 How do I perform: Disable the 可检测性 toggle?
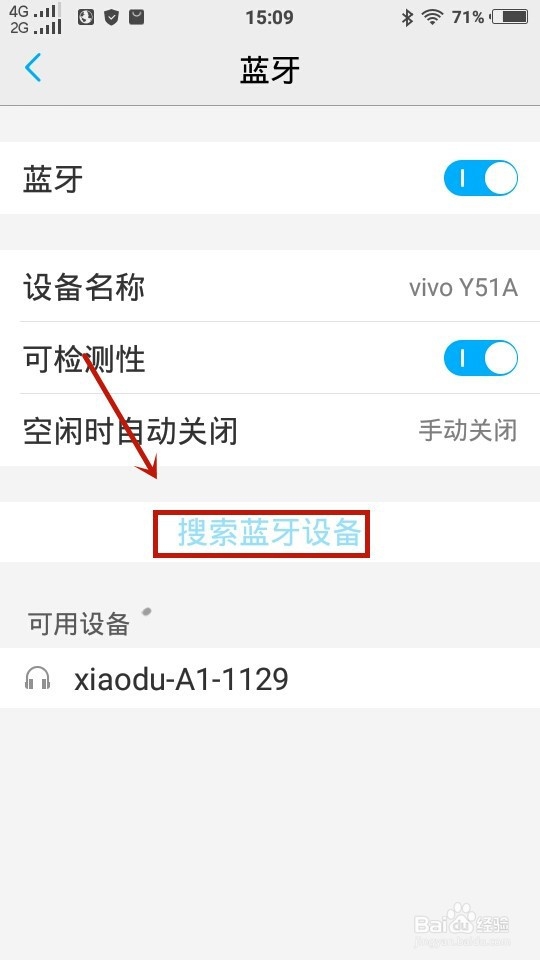[x=481, y=358]
